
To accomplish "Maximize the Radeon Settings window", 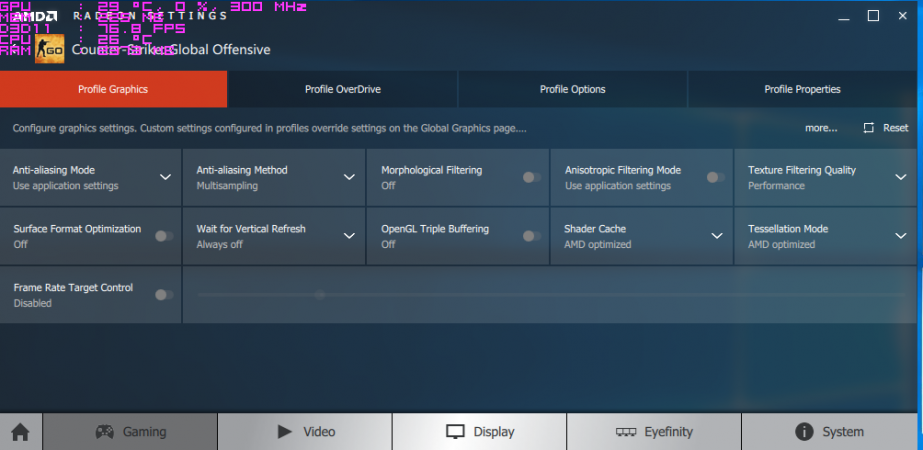I will coord(874,16).
